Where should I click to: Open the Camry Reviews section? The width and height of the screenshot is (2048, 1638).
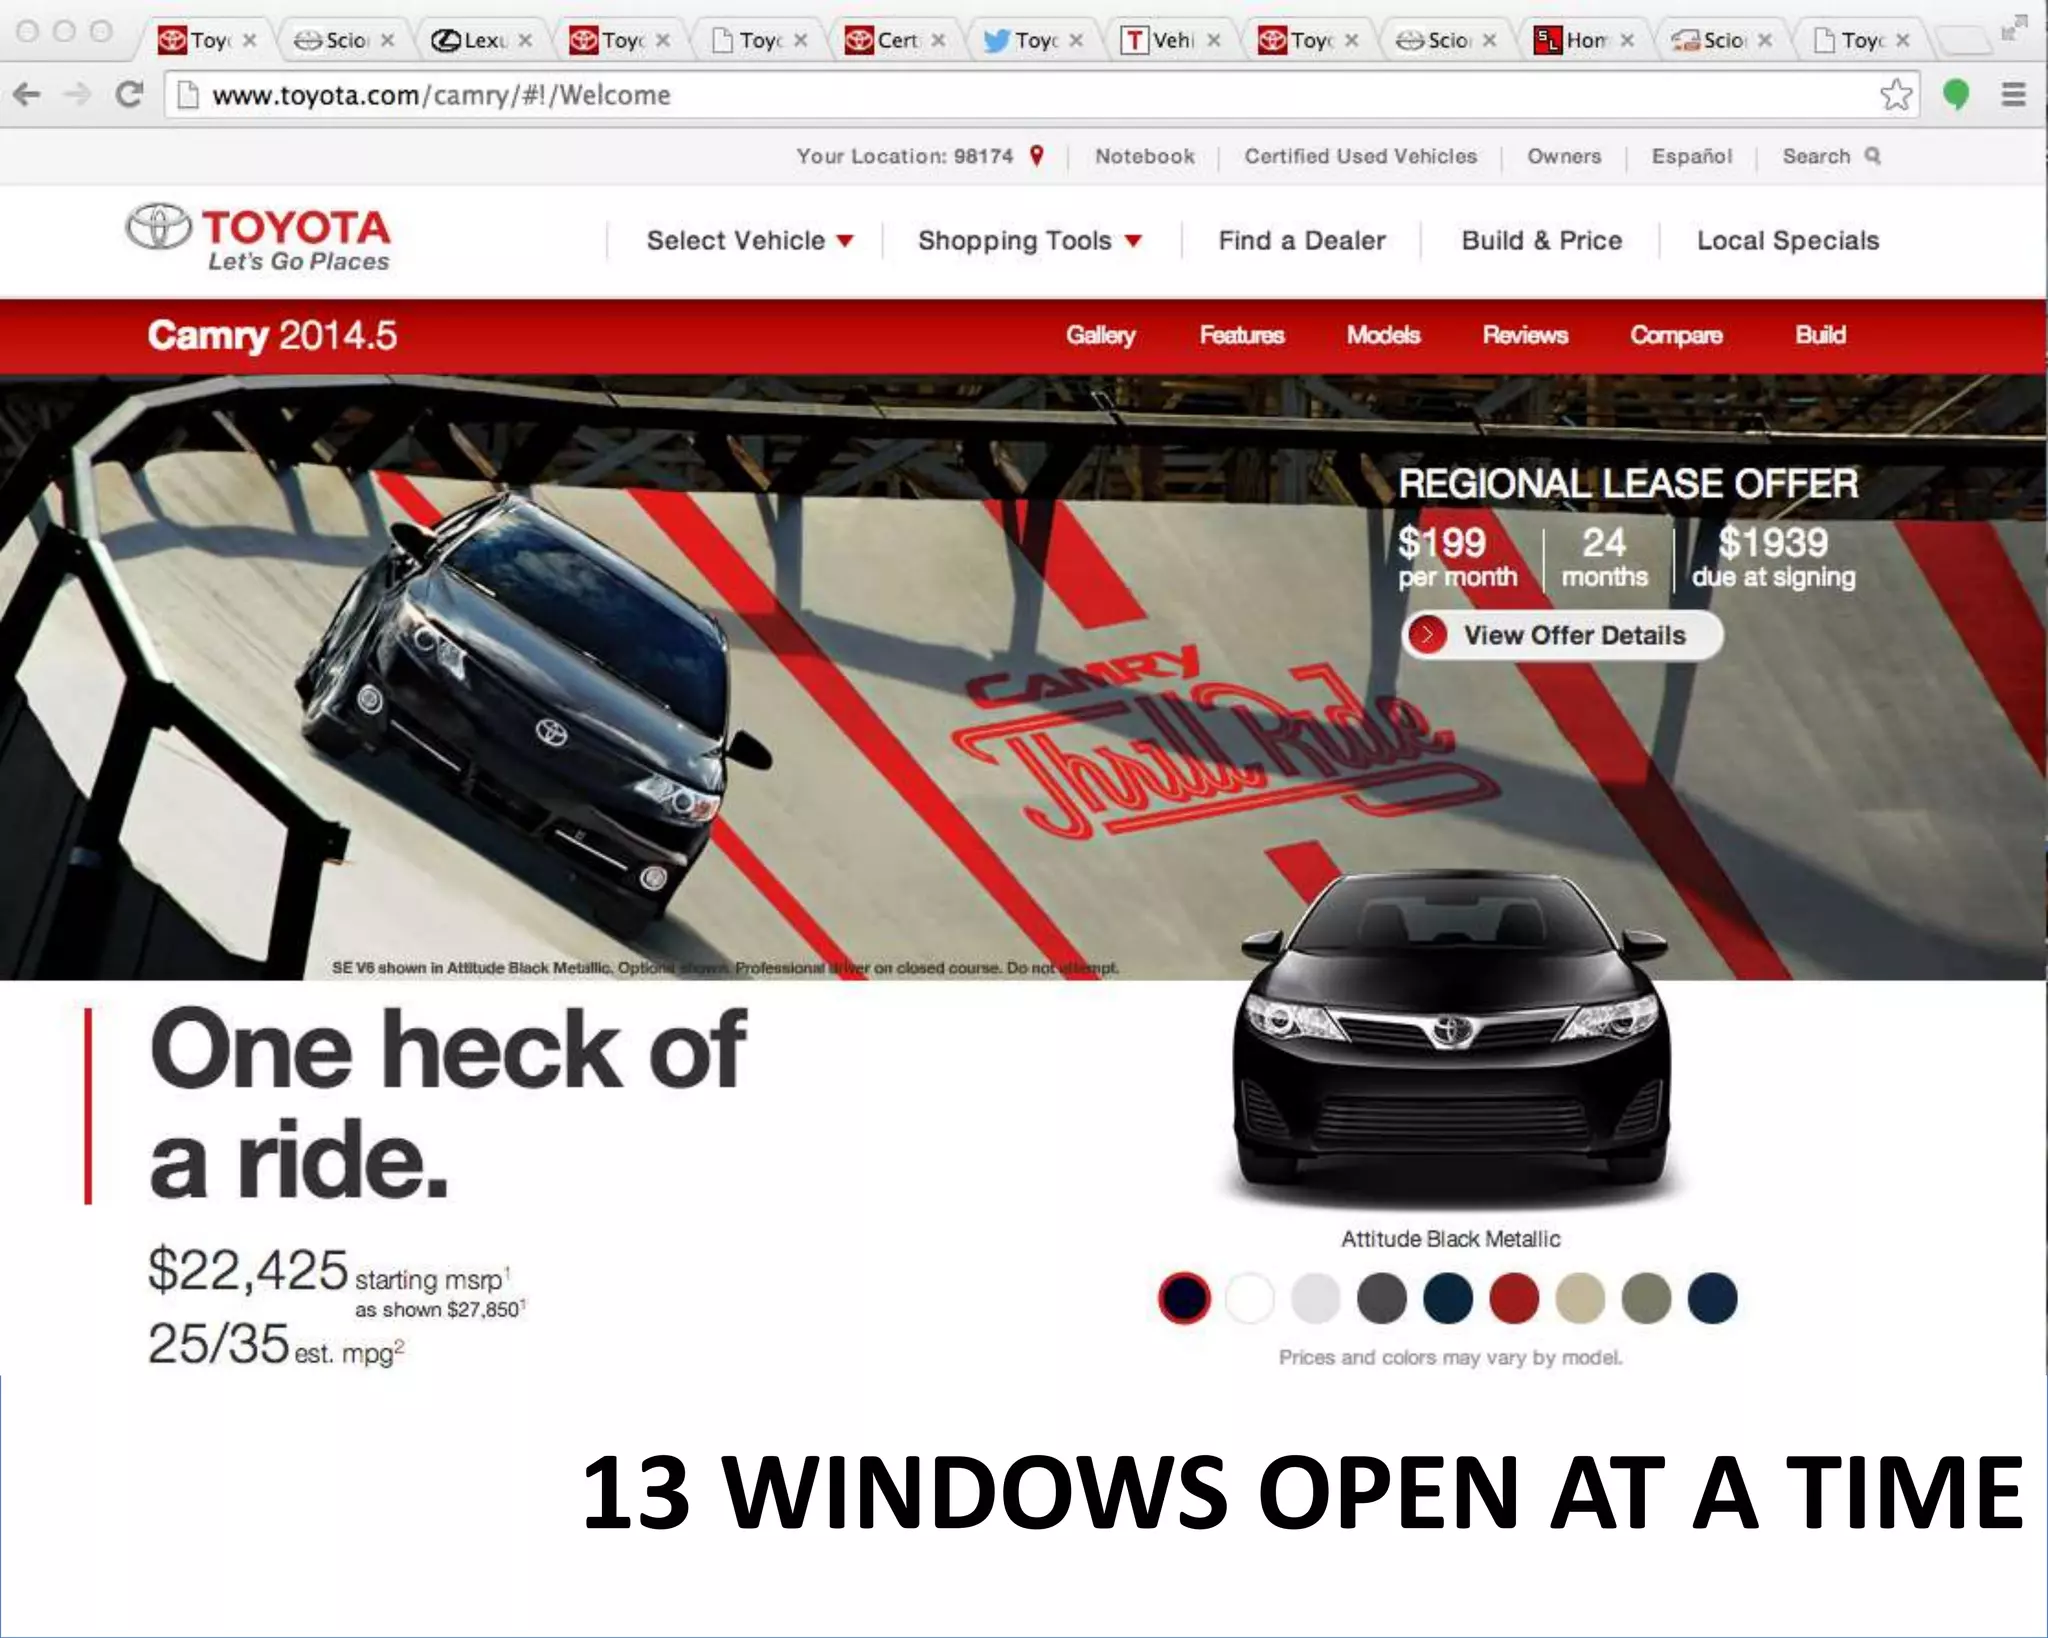pos(1525,335)
